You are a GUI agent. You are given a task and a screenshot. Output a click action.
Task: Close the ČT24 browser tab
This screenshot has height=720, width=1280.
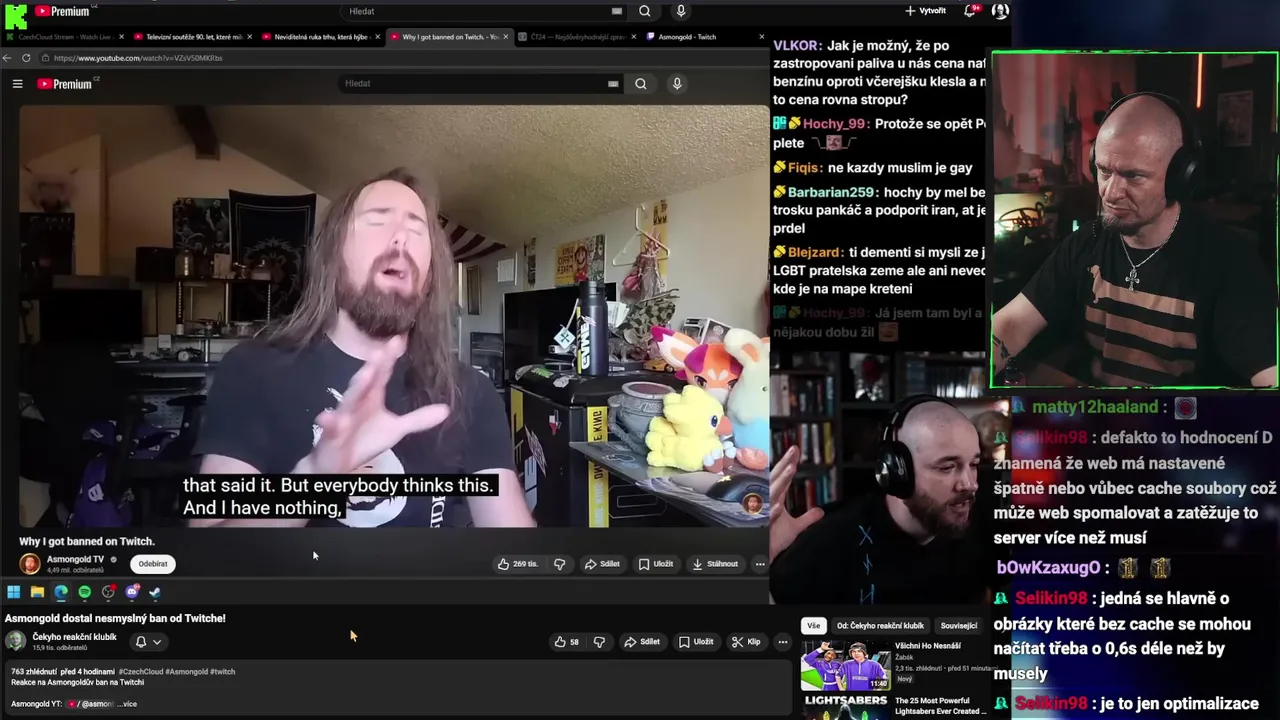click(634, 37)
